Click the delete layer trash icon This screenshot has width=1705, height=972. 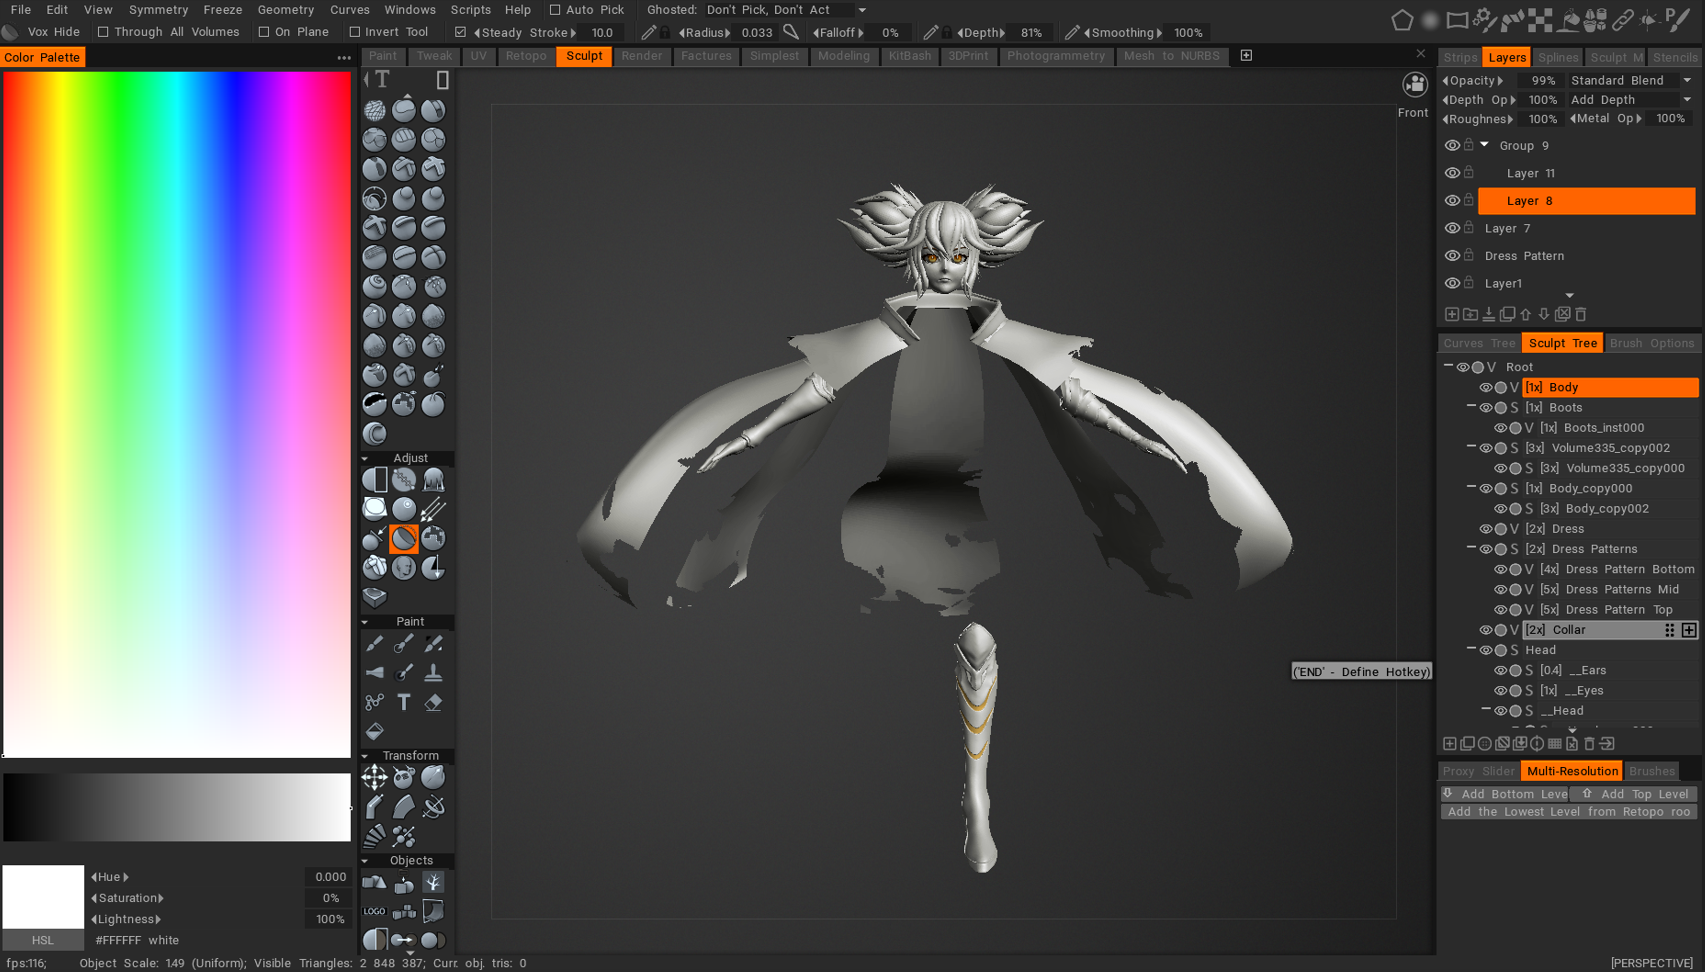click(x=1581, y=314)
